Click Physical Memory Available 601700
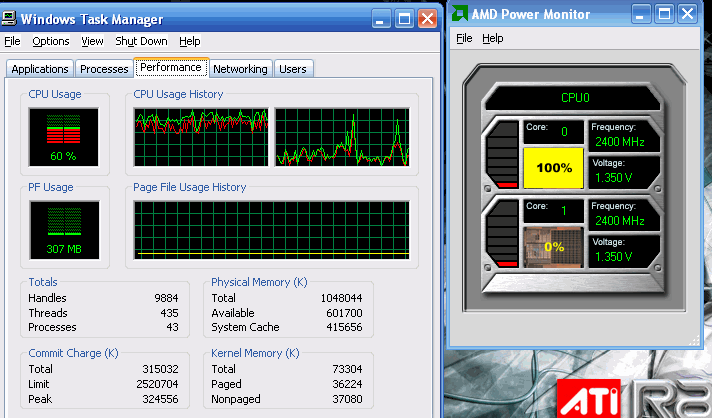 pyautogui.click(x=344, y=313)
